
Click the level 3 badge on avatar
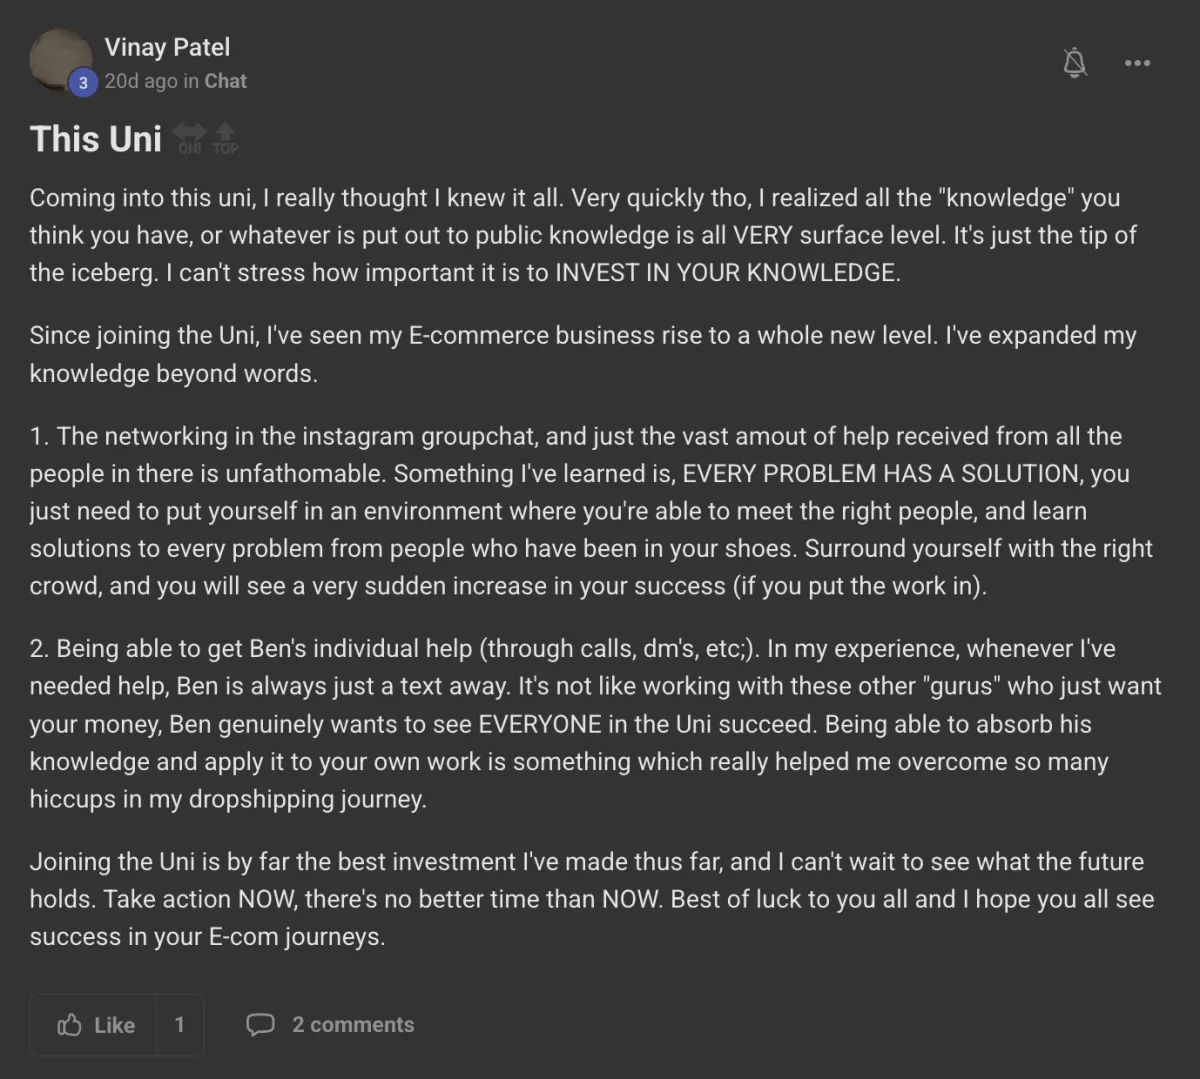click(83, 83)
